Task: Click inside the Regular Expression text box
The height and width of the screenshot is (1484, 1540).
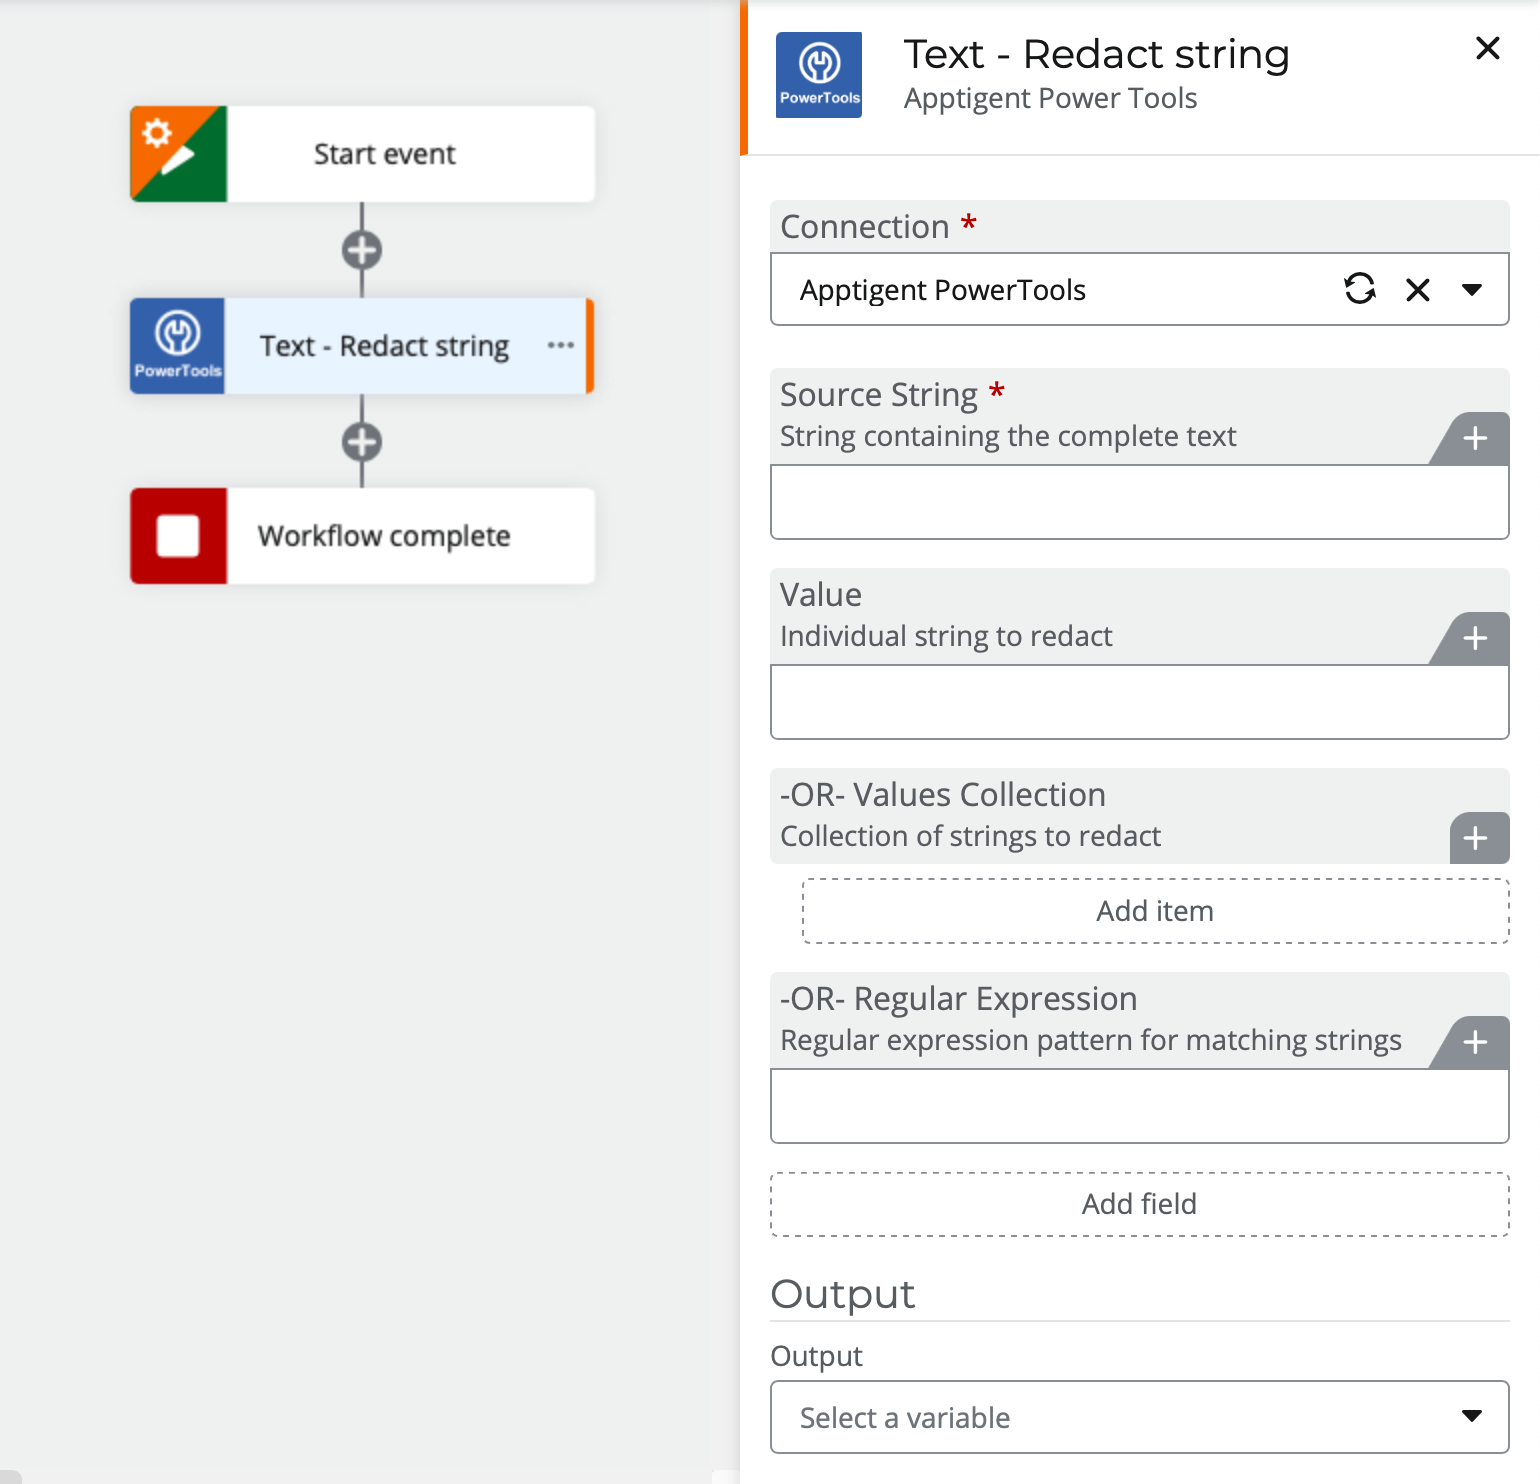Action: tap(1139, 1105)
